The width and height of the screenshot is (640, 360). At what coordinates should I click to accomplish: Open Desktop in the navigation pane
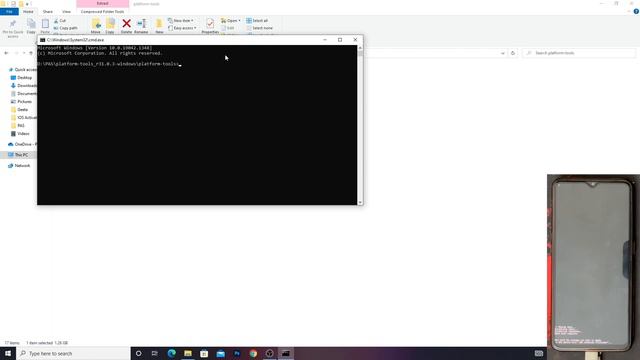click(21, 78)
